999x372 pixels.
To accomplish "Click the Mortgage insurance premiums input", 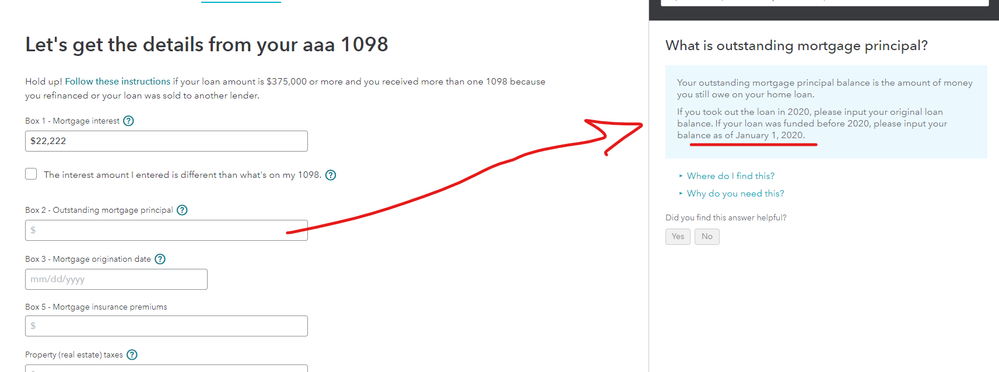I will tap(166, 326).
